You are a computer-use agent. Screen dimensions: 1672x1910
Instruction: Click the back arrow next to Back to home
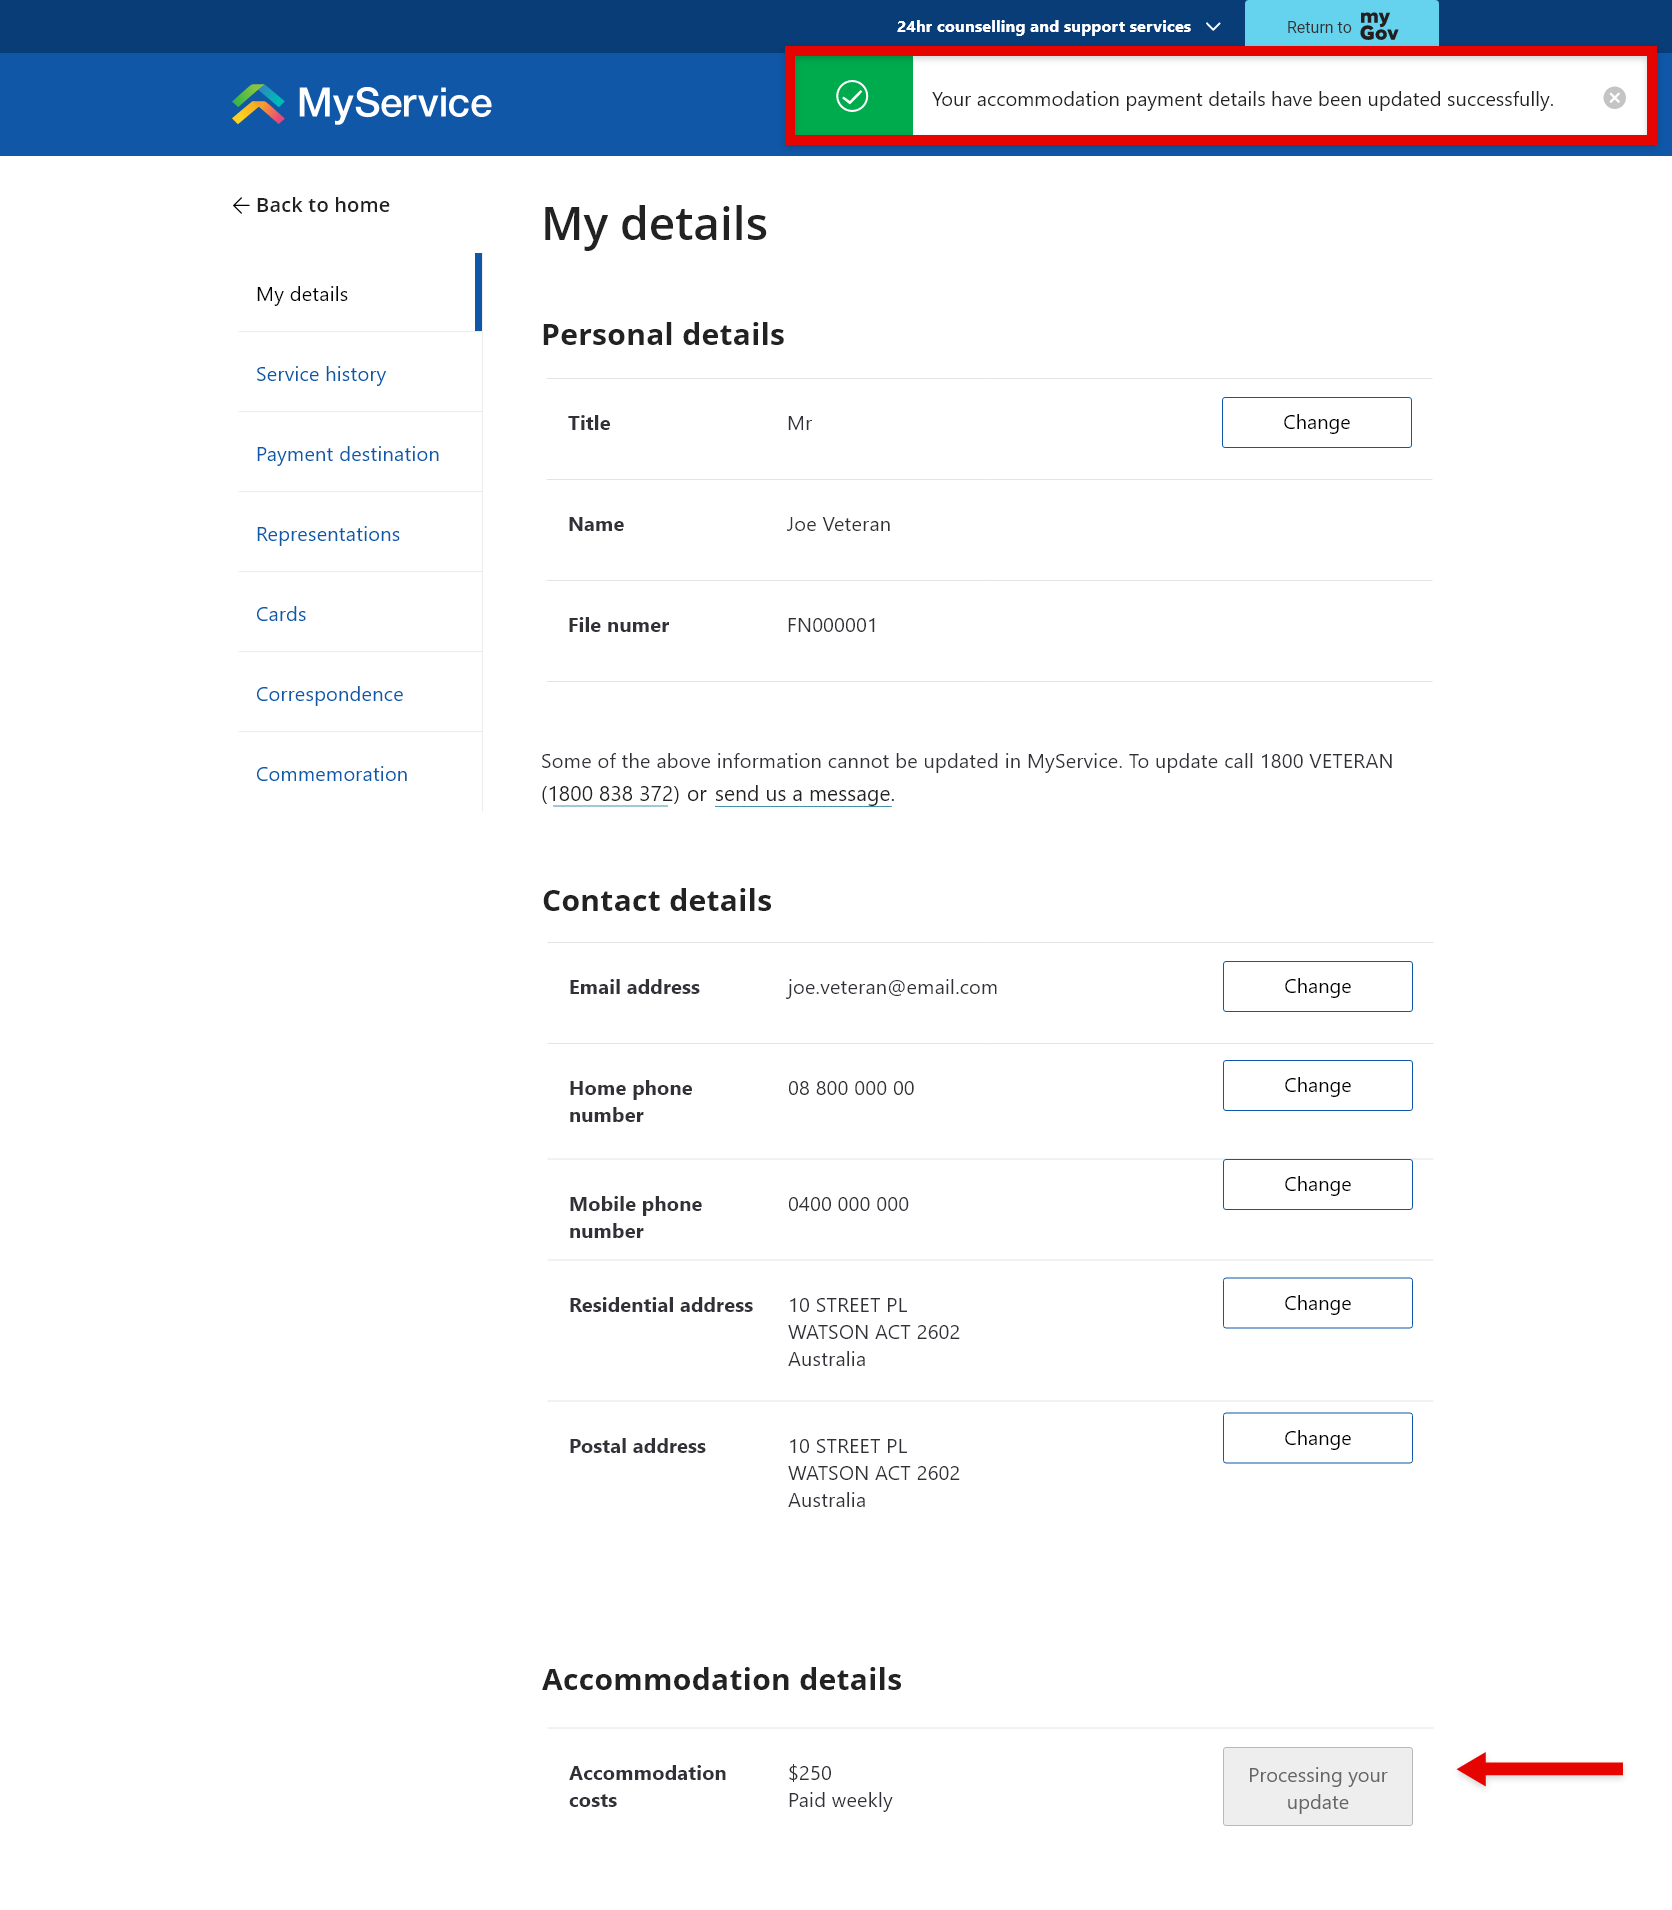(x=241, y=205)
